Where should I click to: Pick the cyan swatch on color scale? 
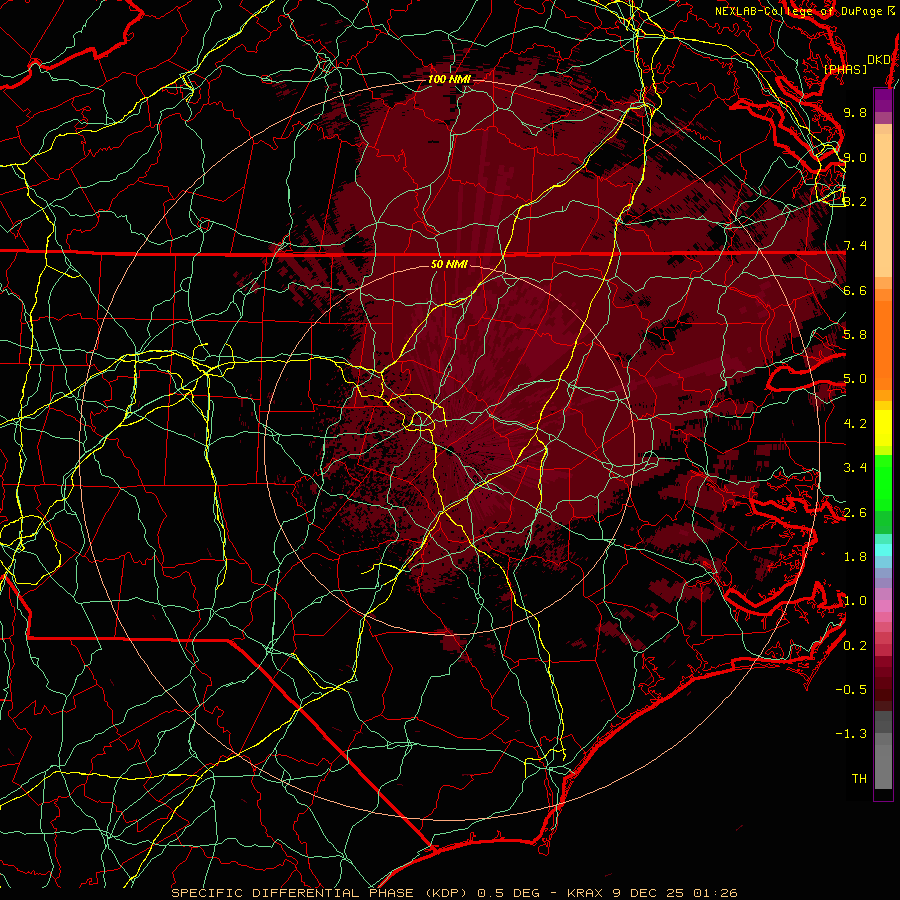883,549
